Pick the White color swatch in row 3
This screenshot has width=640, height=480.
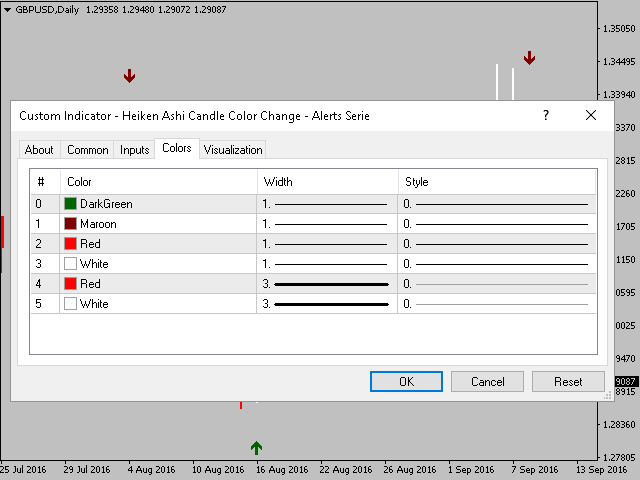(71, 264)
